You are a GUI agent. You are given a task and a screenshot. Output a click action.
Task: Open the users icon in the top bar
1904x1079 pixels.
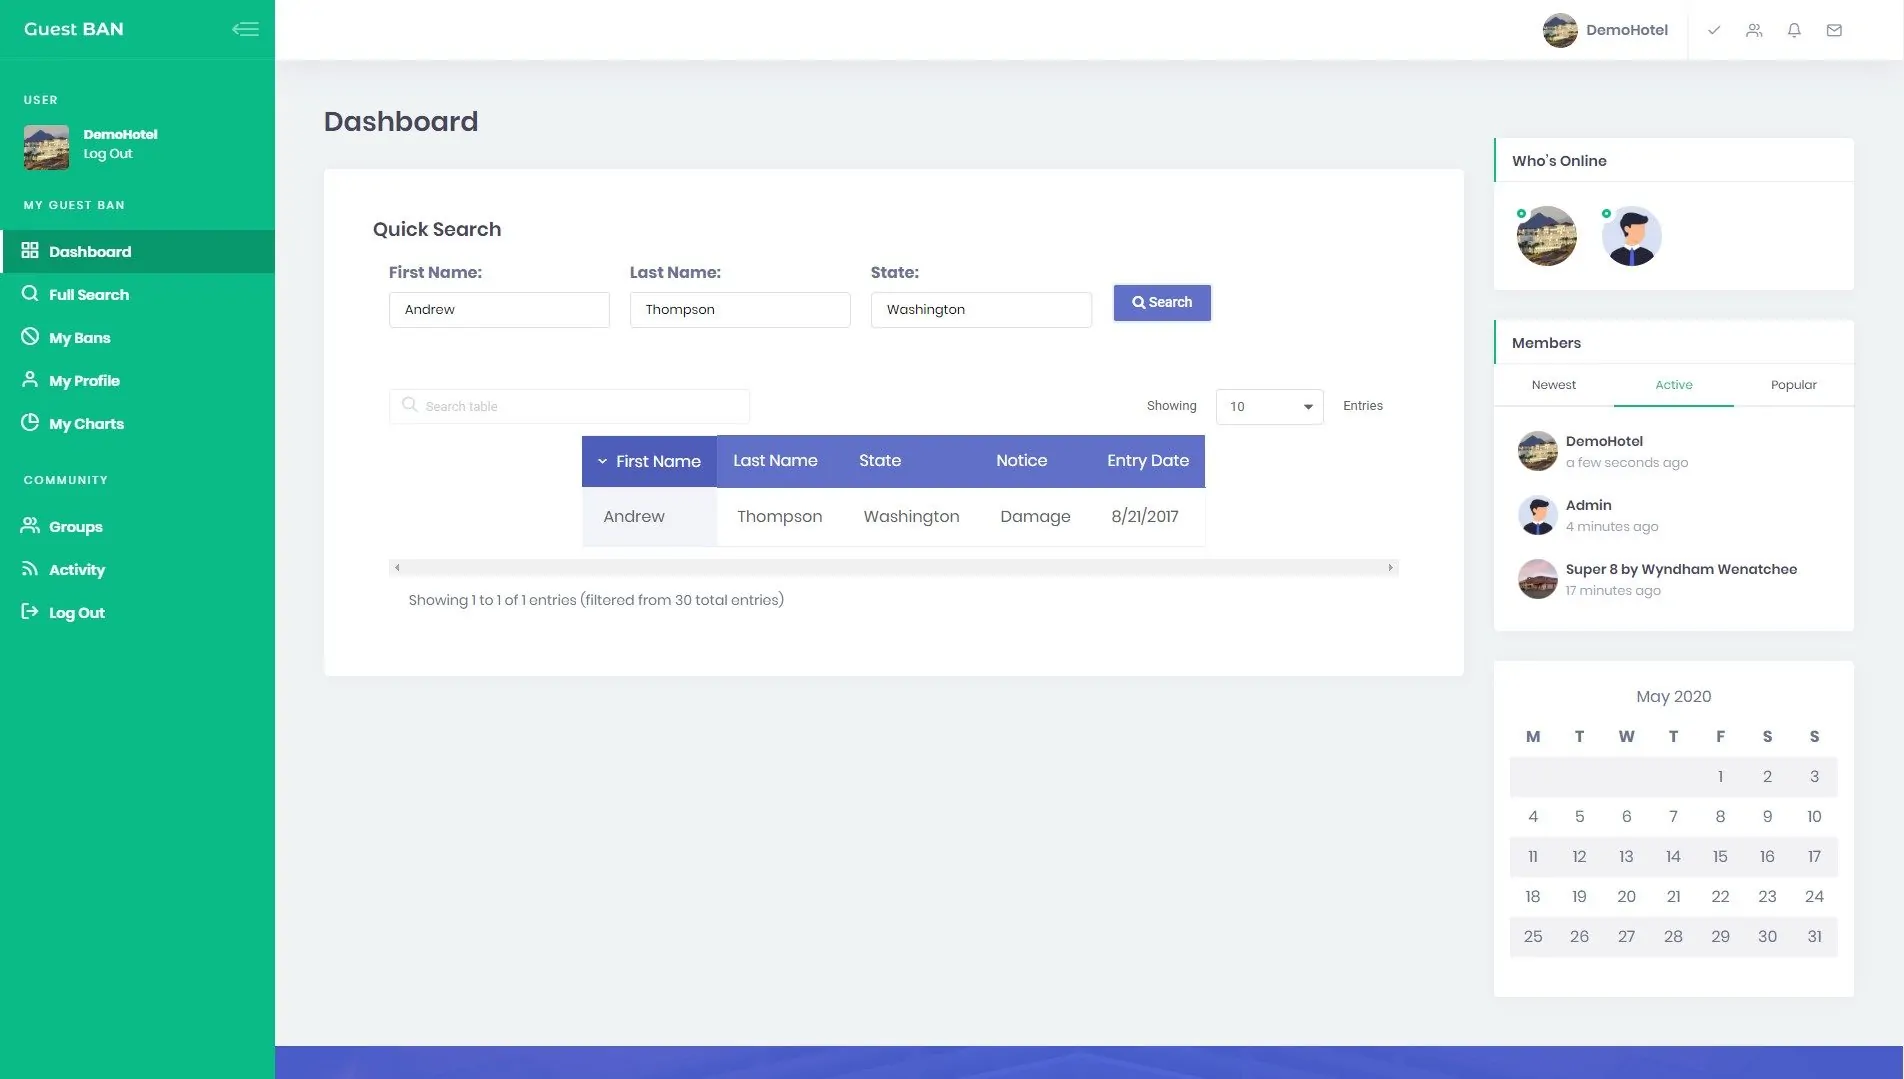tap(1753, 30)
